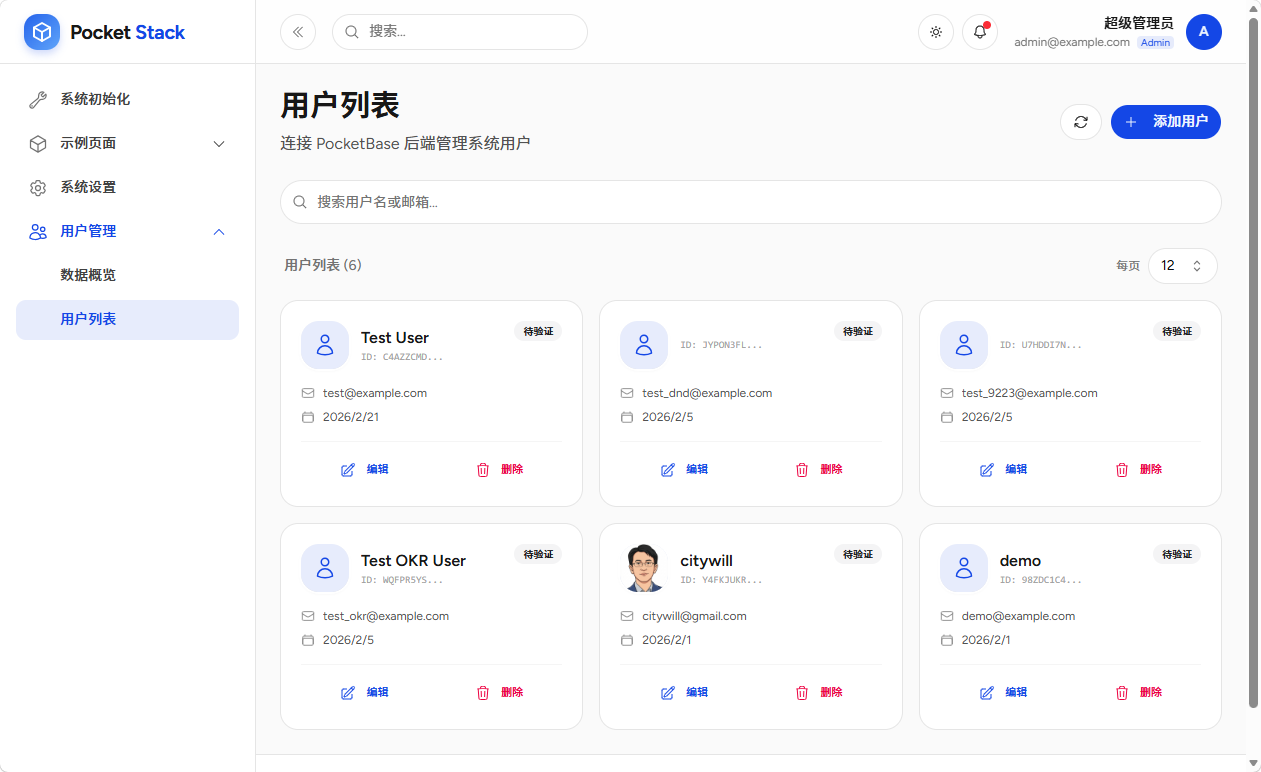Open 系统初始化 in the sidebar
Image resolution: width=1261 pixels, height=772 pixels.
(127, 99)
